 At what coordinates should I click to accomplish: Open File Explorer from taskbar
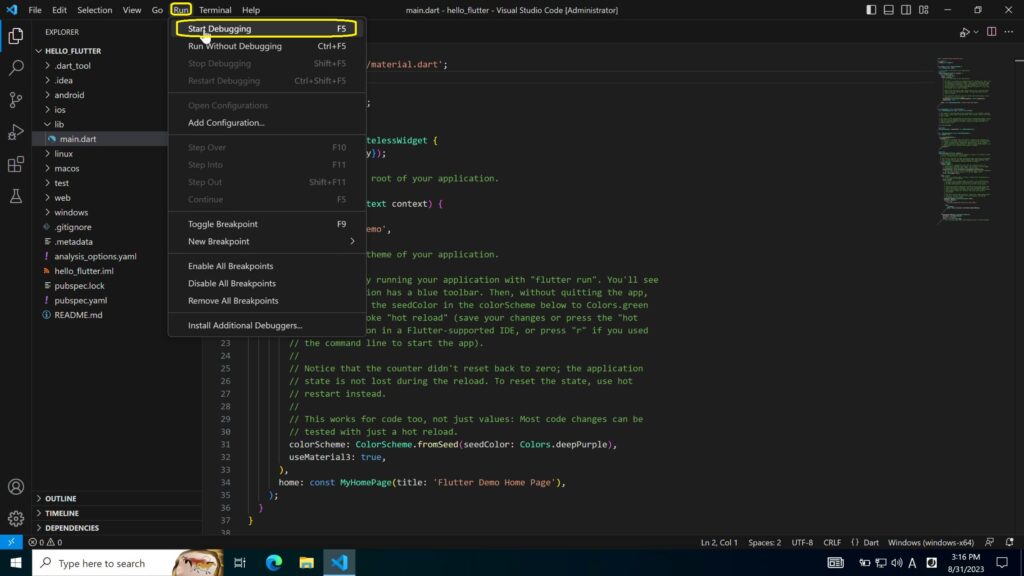tap(306, 563)
